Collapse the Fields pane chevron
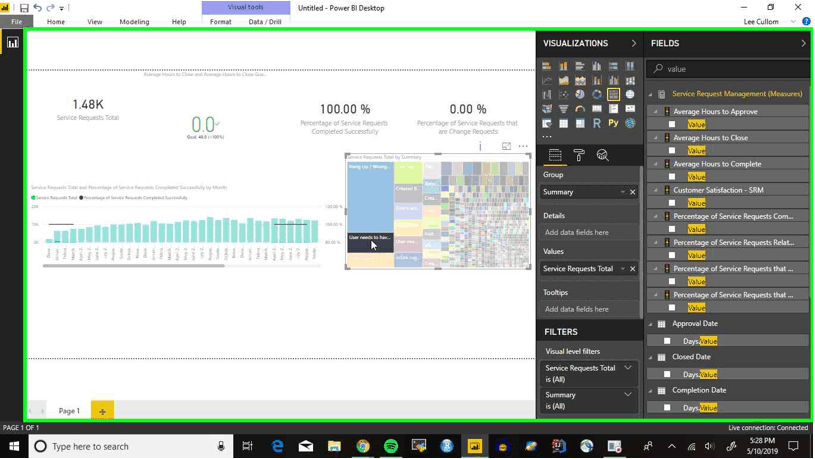This screenshot has width=815, height=459. click(x=804, y=43)
